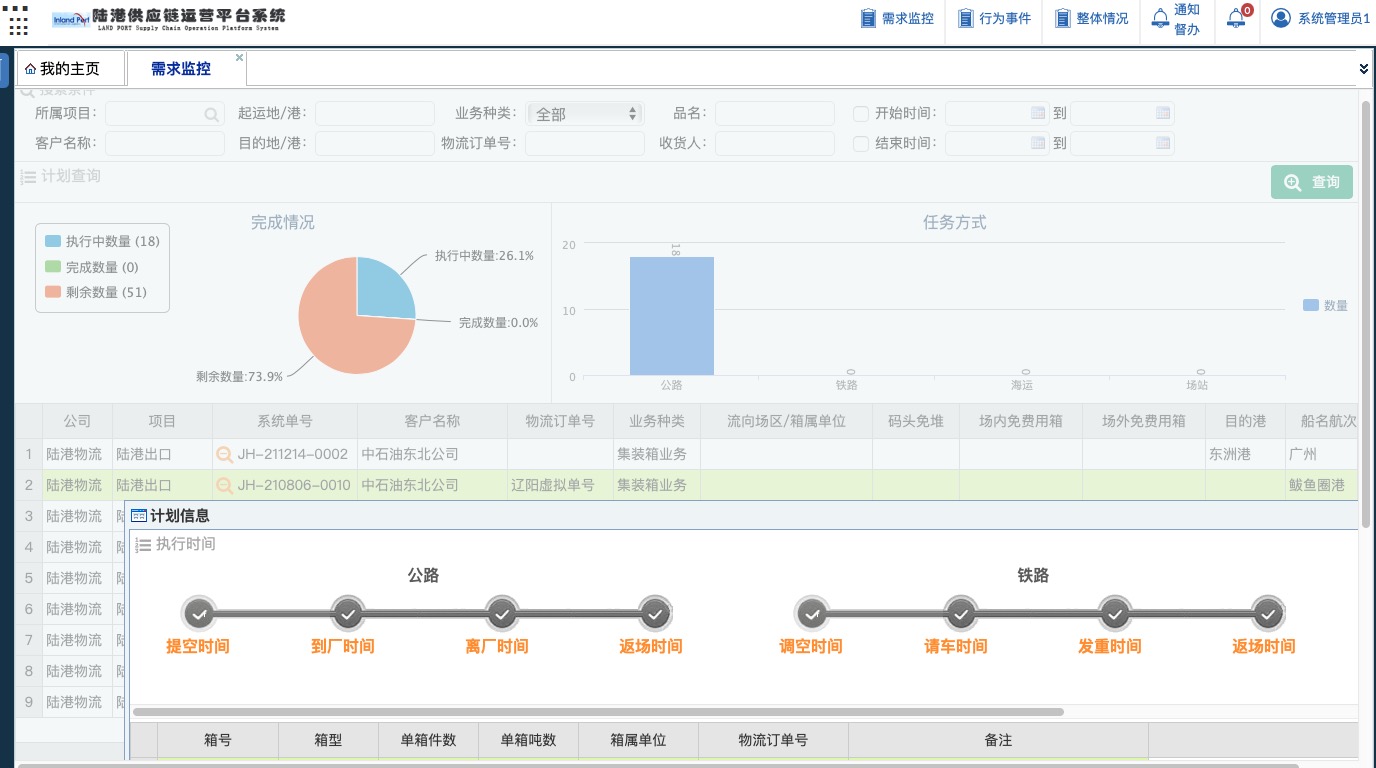Toggle 执行中数量 legend item in pie chart
The width and height of the screenshot is (1376, 768).
coord(100,241)
